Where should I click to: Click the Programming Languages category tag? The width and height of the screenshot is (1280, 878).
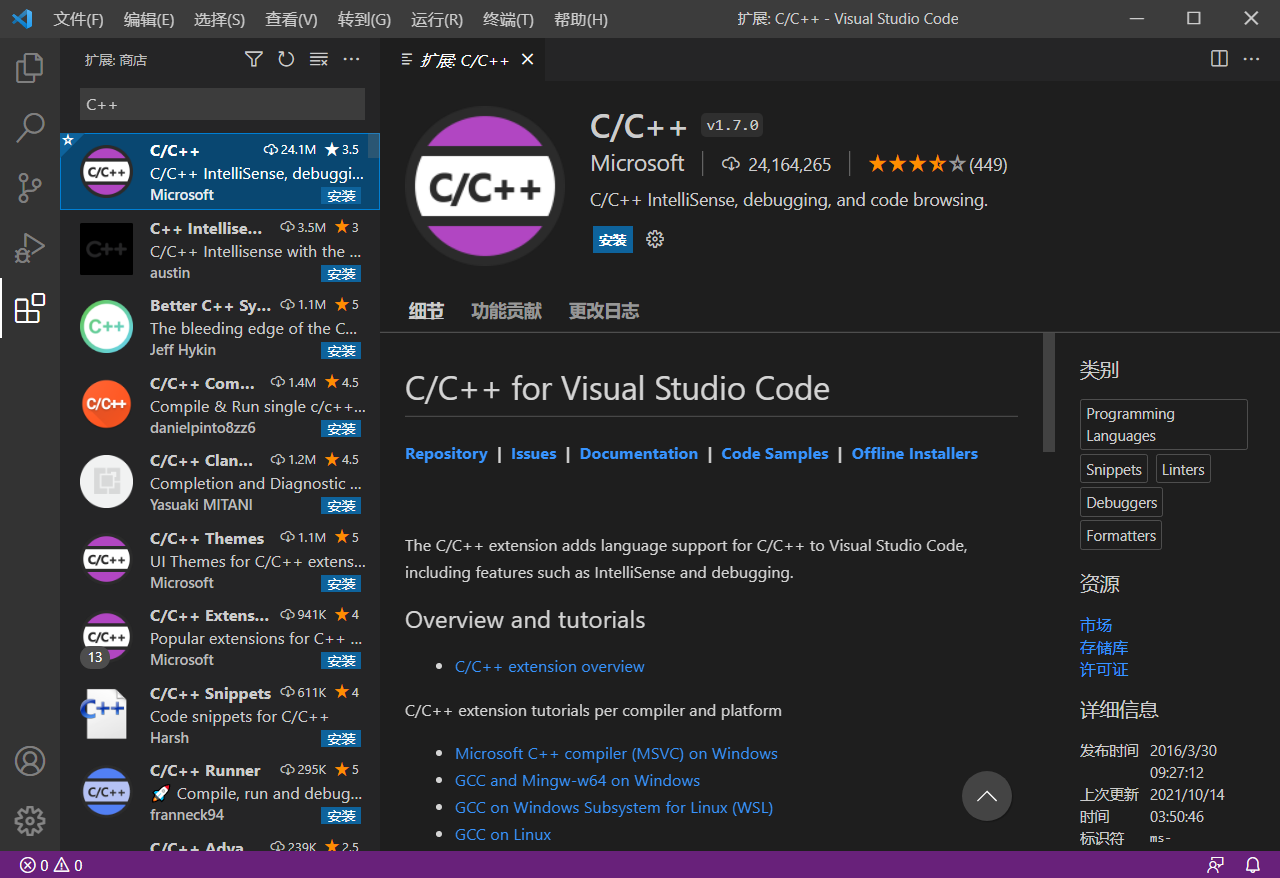point(1164,425)
